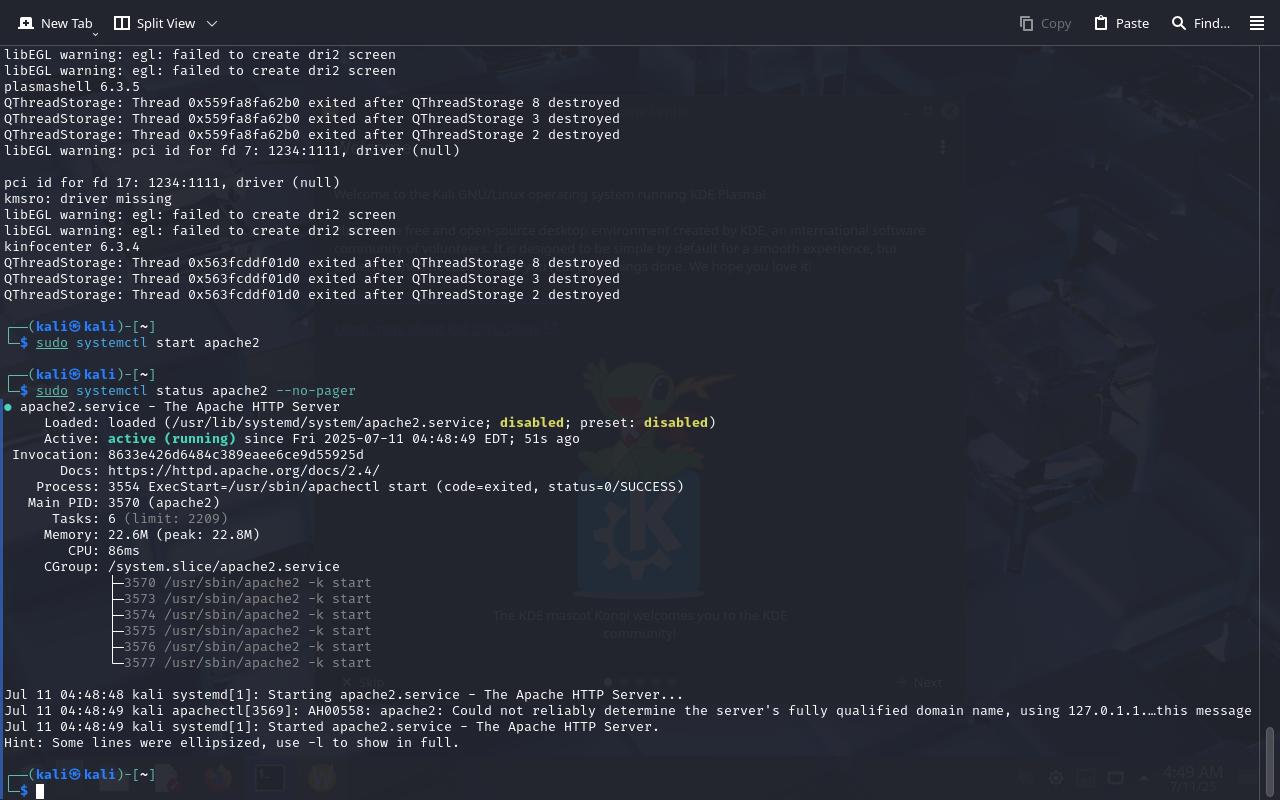Click the 'systemctl status apache2 --no-pager' command line
This screenshot has width=1280, height=800.
[196, 391]
